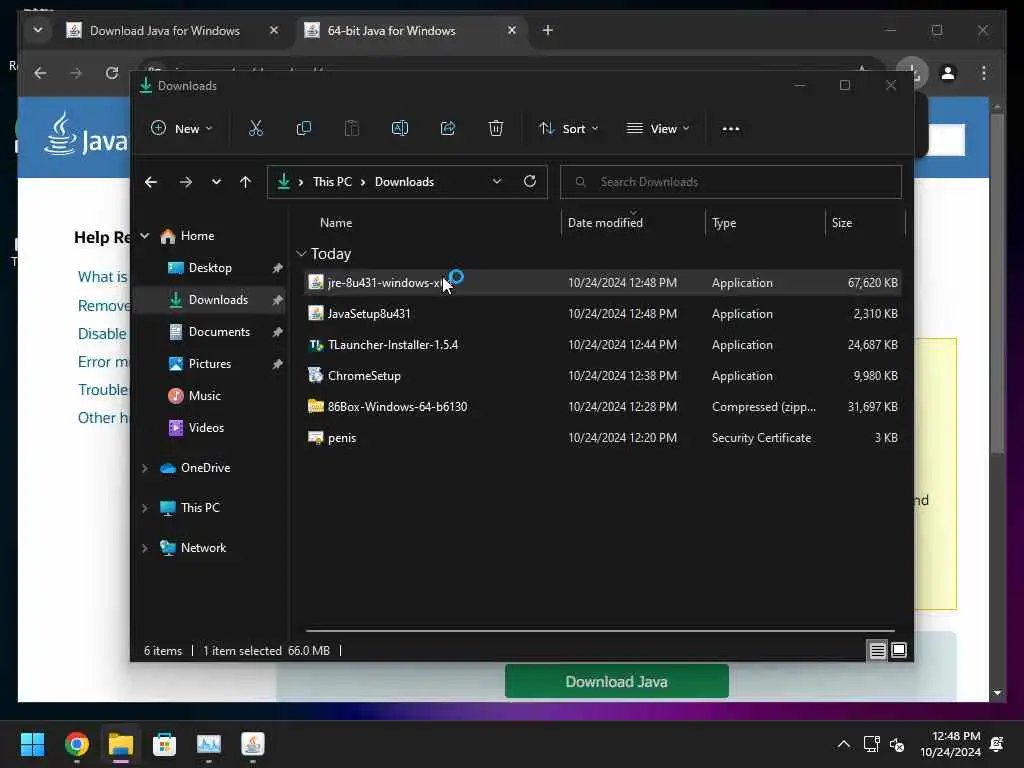Select the TLauncher-Installer-1.5.4 file
Image resolution: width=1024 pixels, height=768 pixels.
coord(602,345)
